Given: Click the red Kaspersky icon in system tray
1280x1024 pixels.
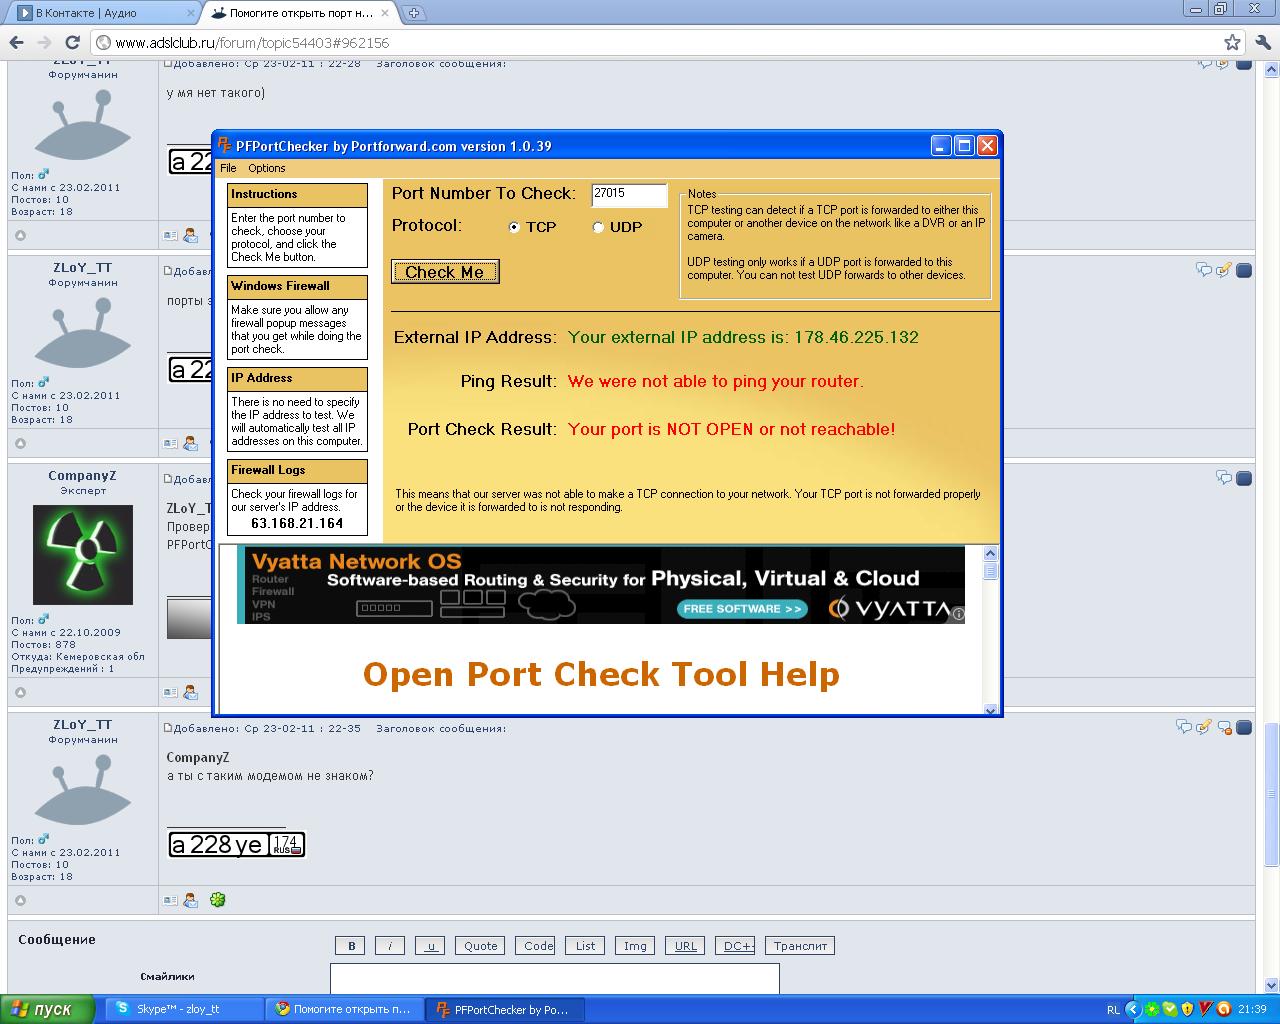Looking at the screenshot, I should click(1205, 1009).
